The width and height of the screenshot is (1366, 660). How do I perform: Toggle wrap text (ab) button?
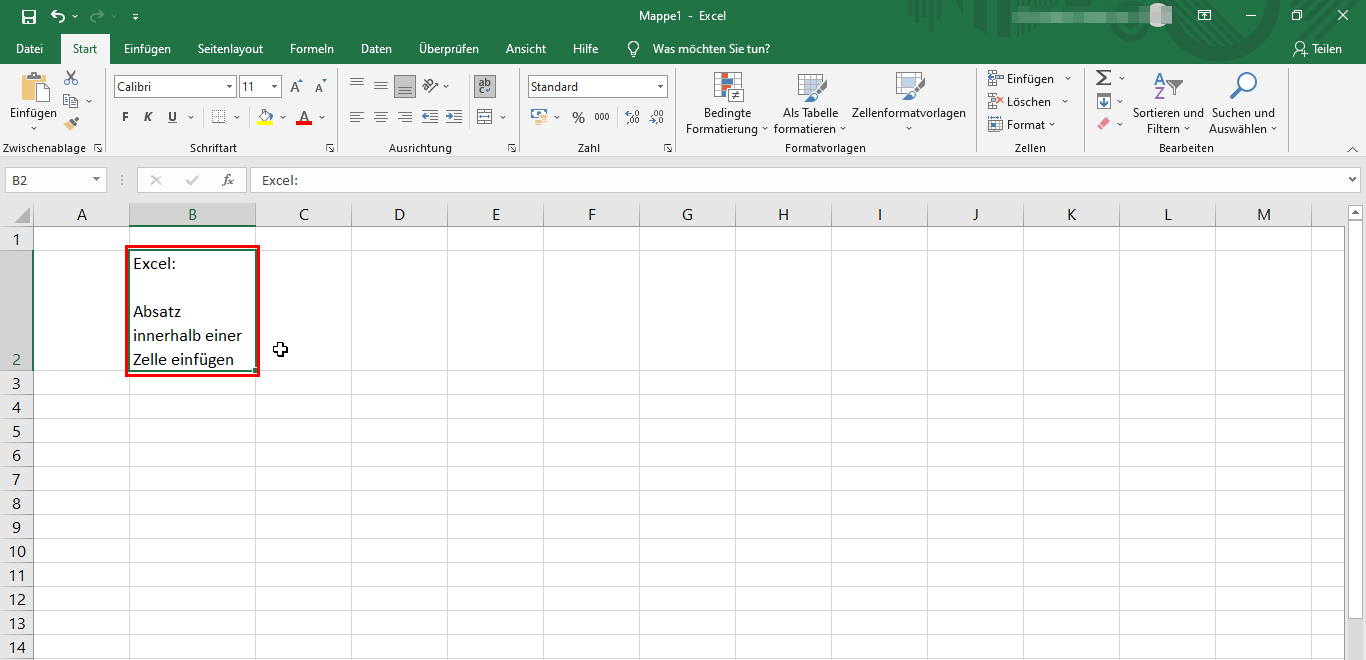[485, 86]
